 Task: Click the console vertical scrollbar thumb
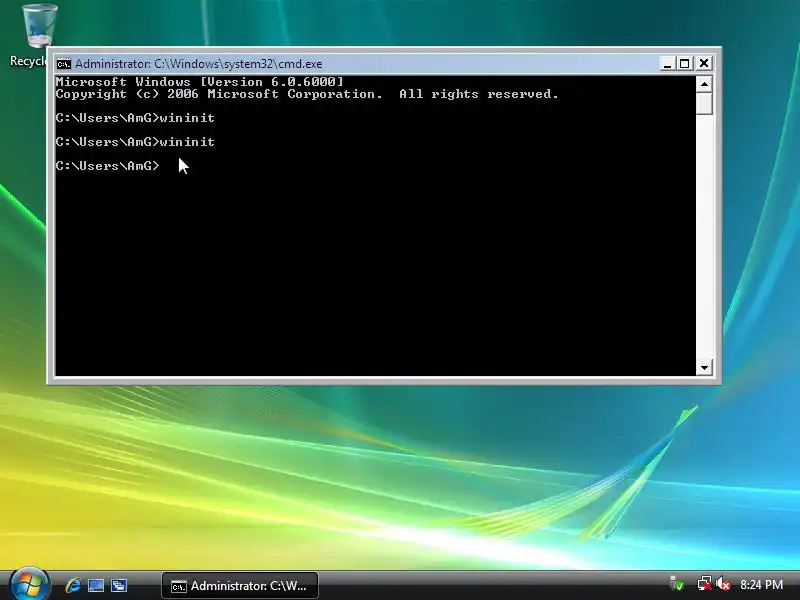pyautogui.click(x=705, y=104)
